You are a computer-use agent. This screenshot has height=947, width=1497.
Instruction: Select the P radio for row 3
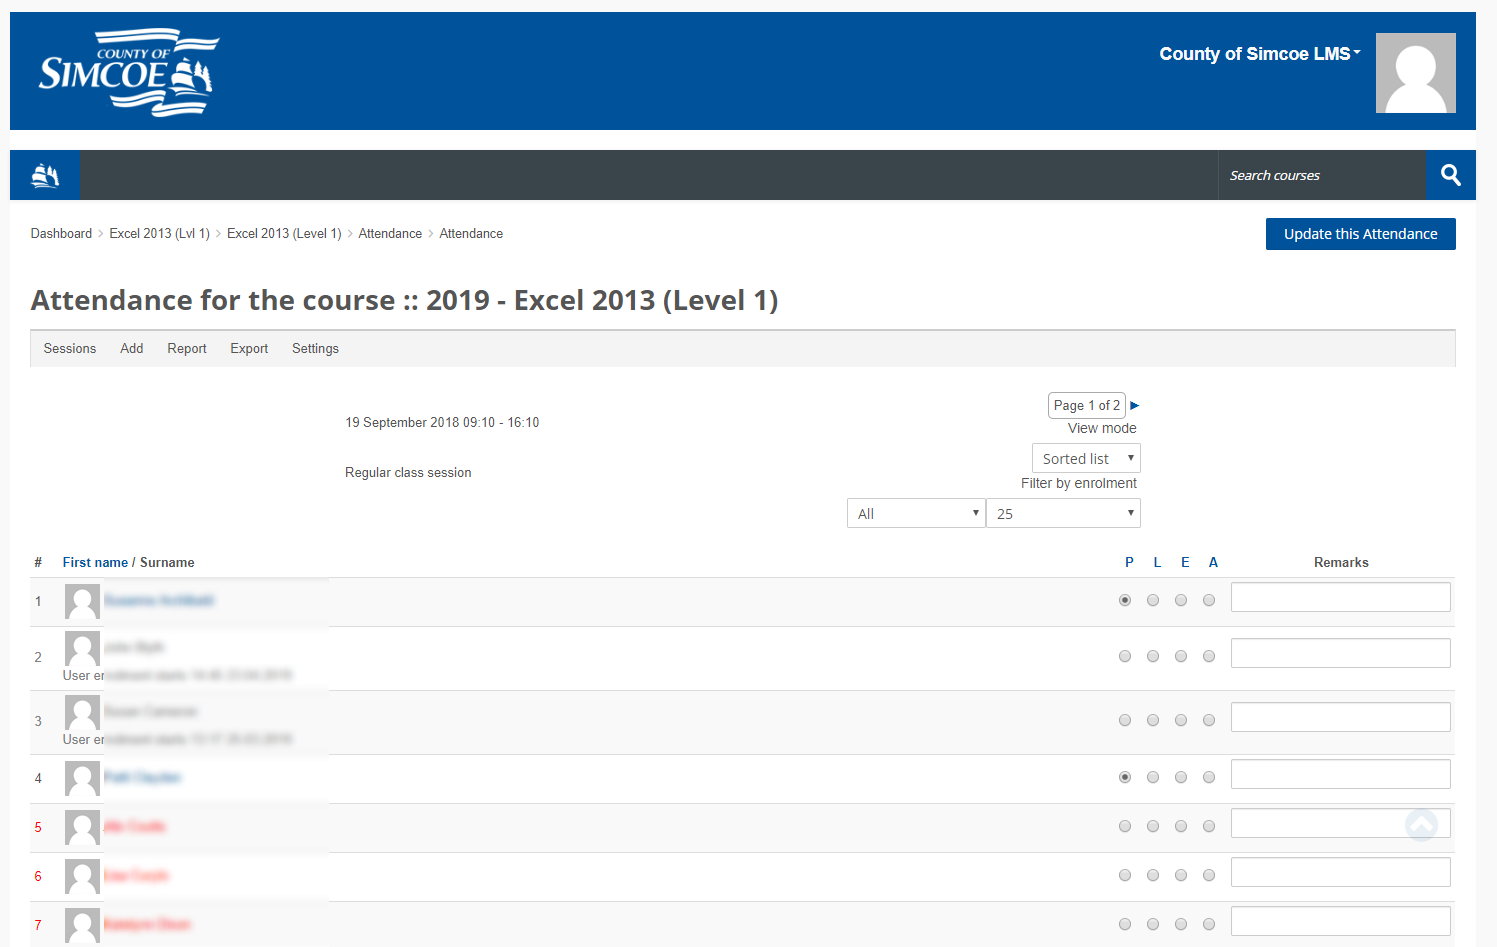coord(1125,720)
